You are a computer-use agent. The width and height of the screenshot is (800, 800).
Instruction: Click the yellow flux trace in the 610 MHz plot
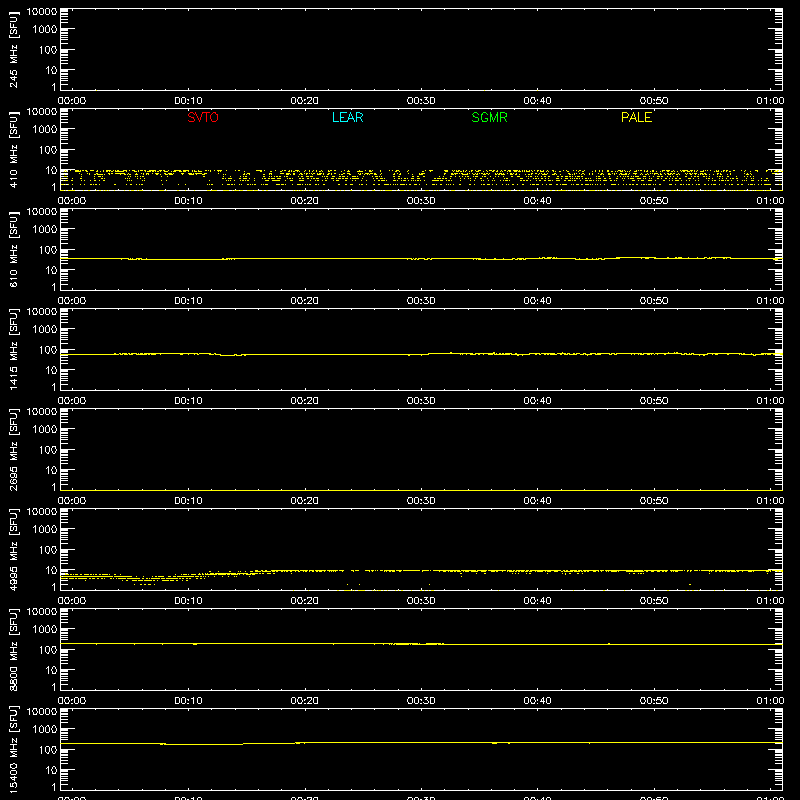(x=421, y=259)
